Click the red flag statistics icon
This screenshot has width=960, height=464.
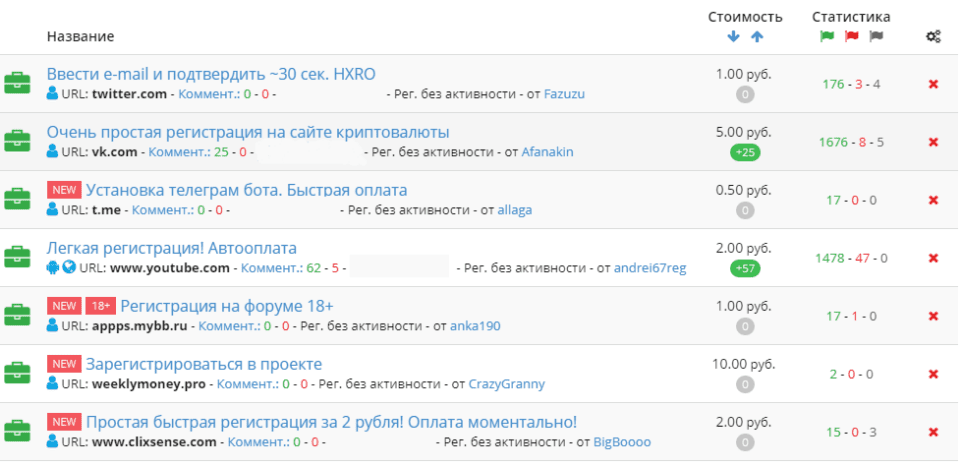click(851, 37)
